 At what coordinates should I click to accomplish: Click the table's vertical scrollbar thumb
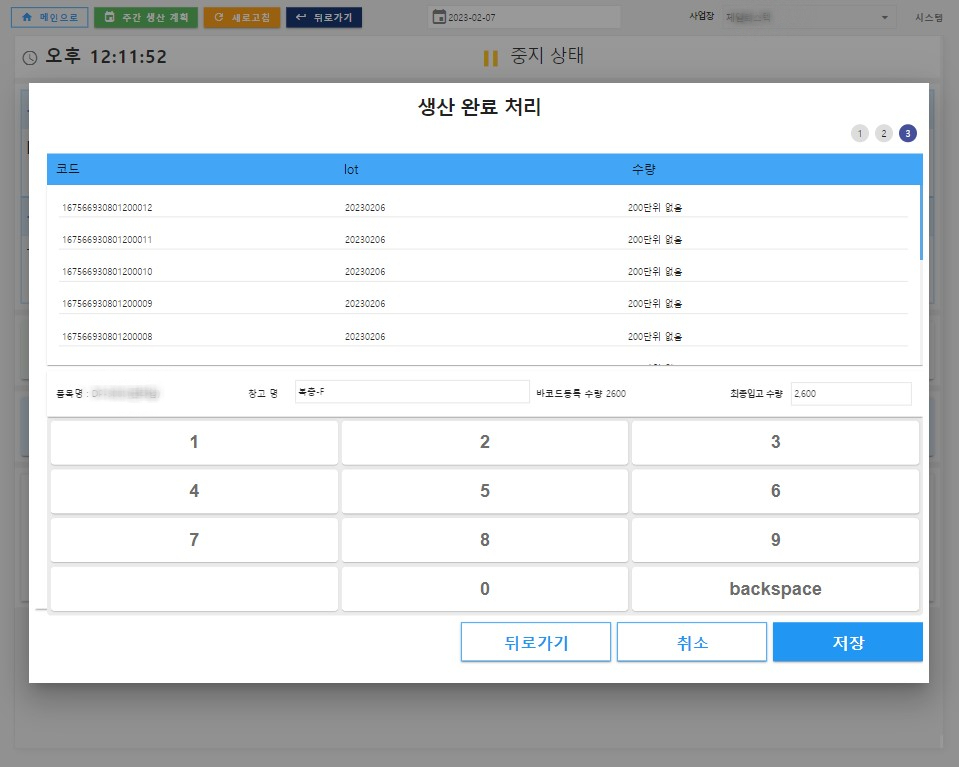pyautogui.click(x=920, y=223)
